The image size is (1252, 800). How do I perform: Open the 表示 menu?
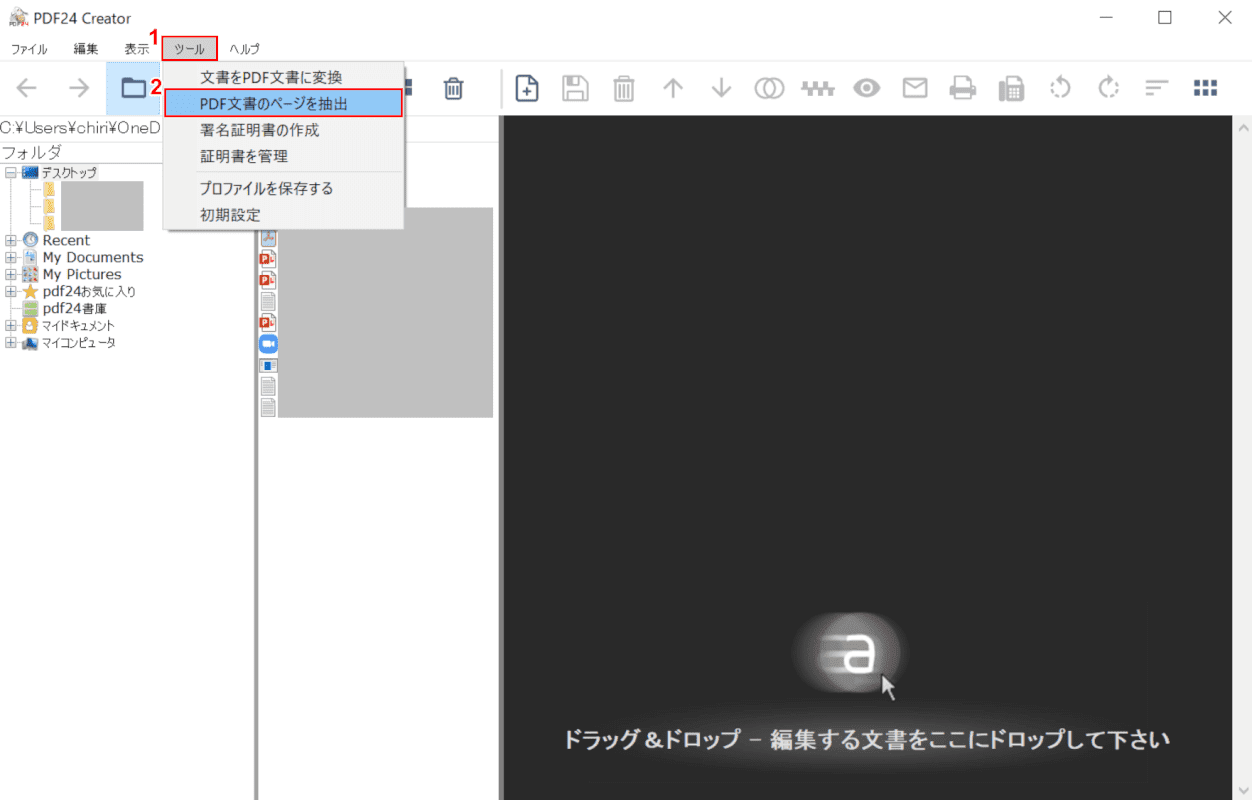click(x=137, y=49)
